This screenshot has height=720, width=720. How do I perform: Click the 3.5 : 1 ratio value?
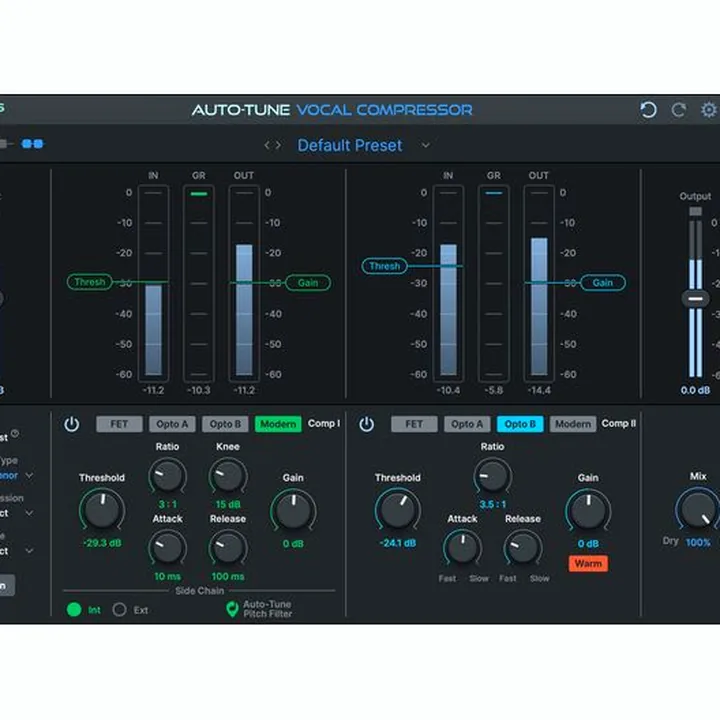tap(493, 504)
